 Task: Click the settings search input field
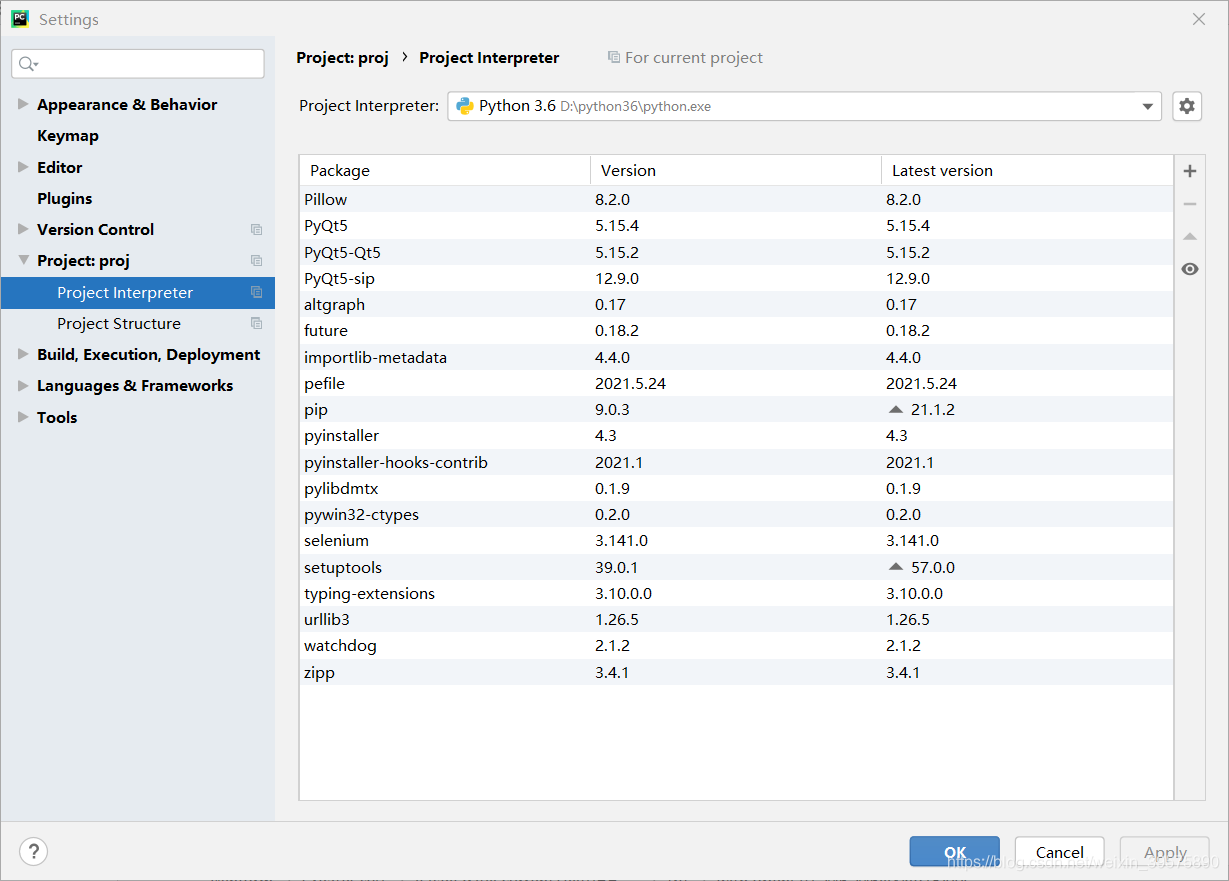(138, 64)
